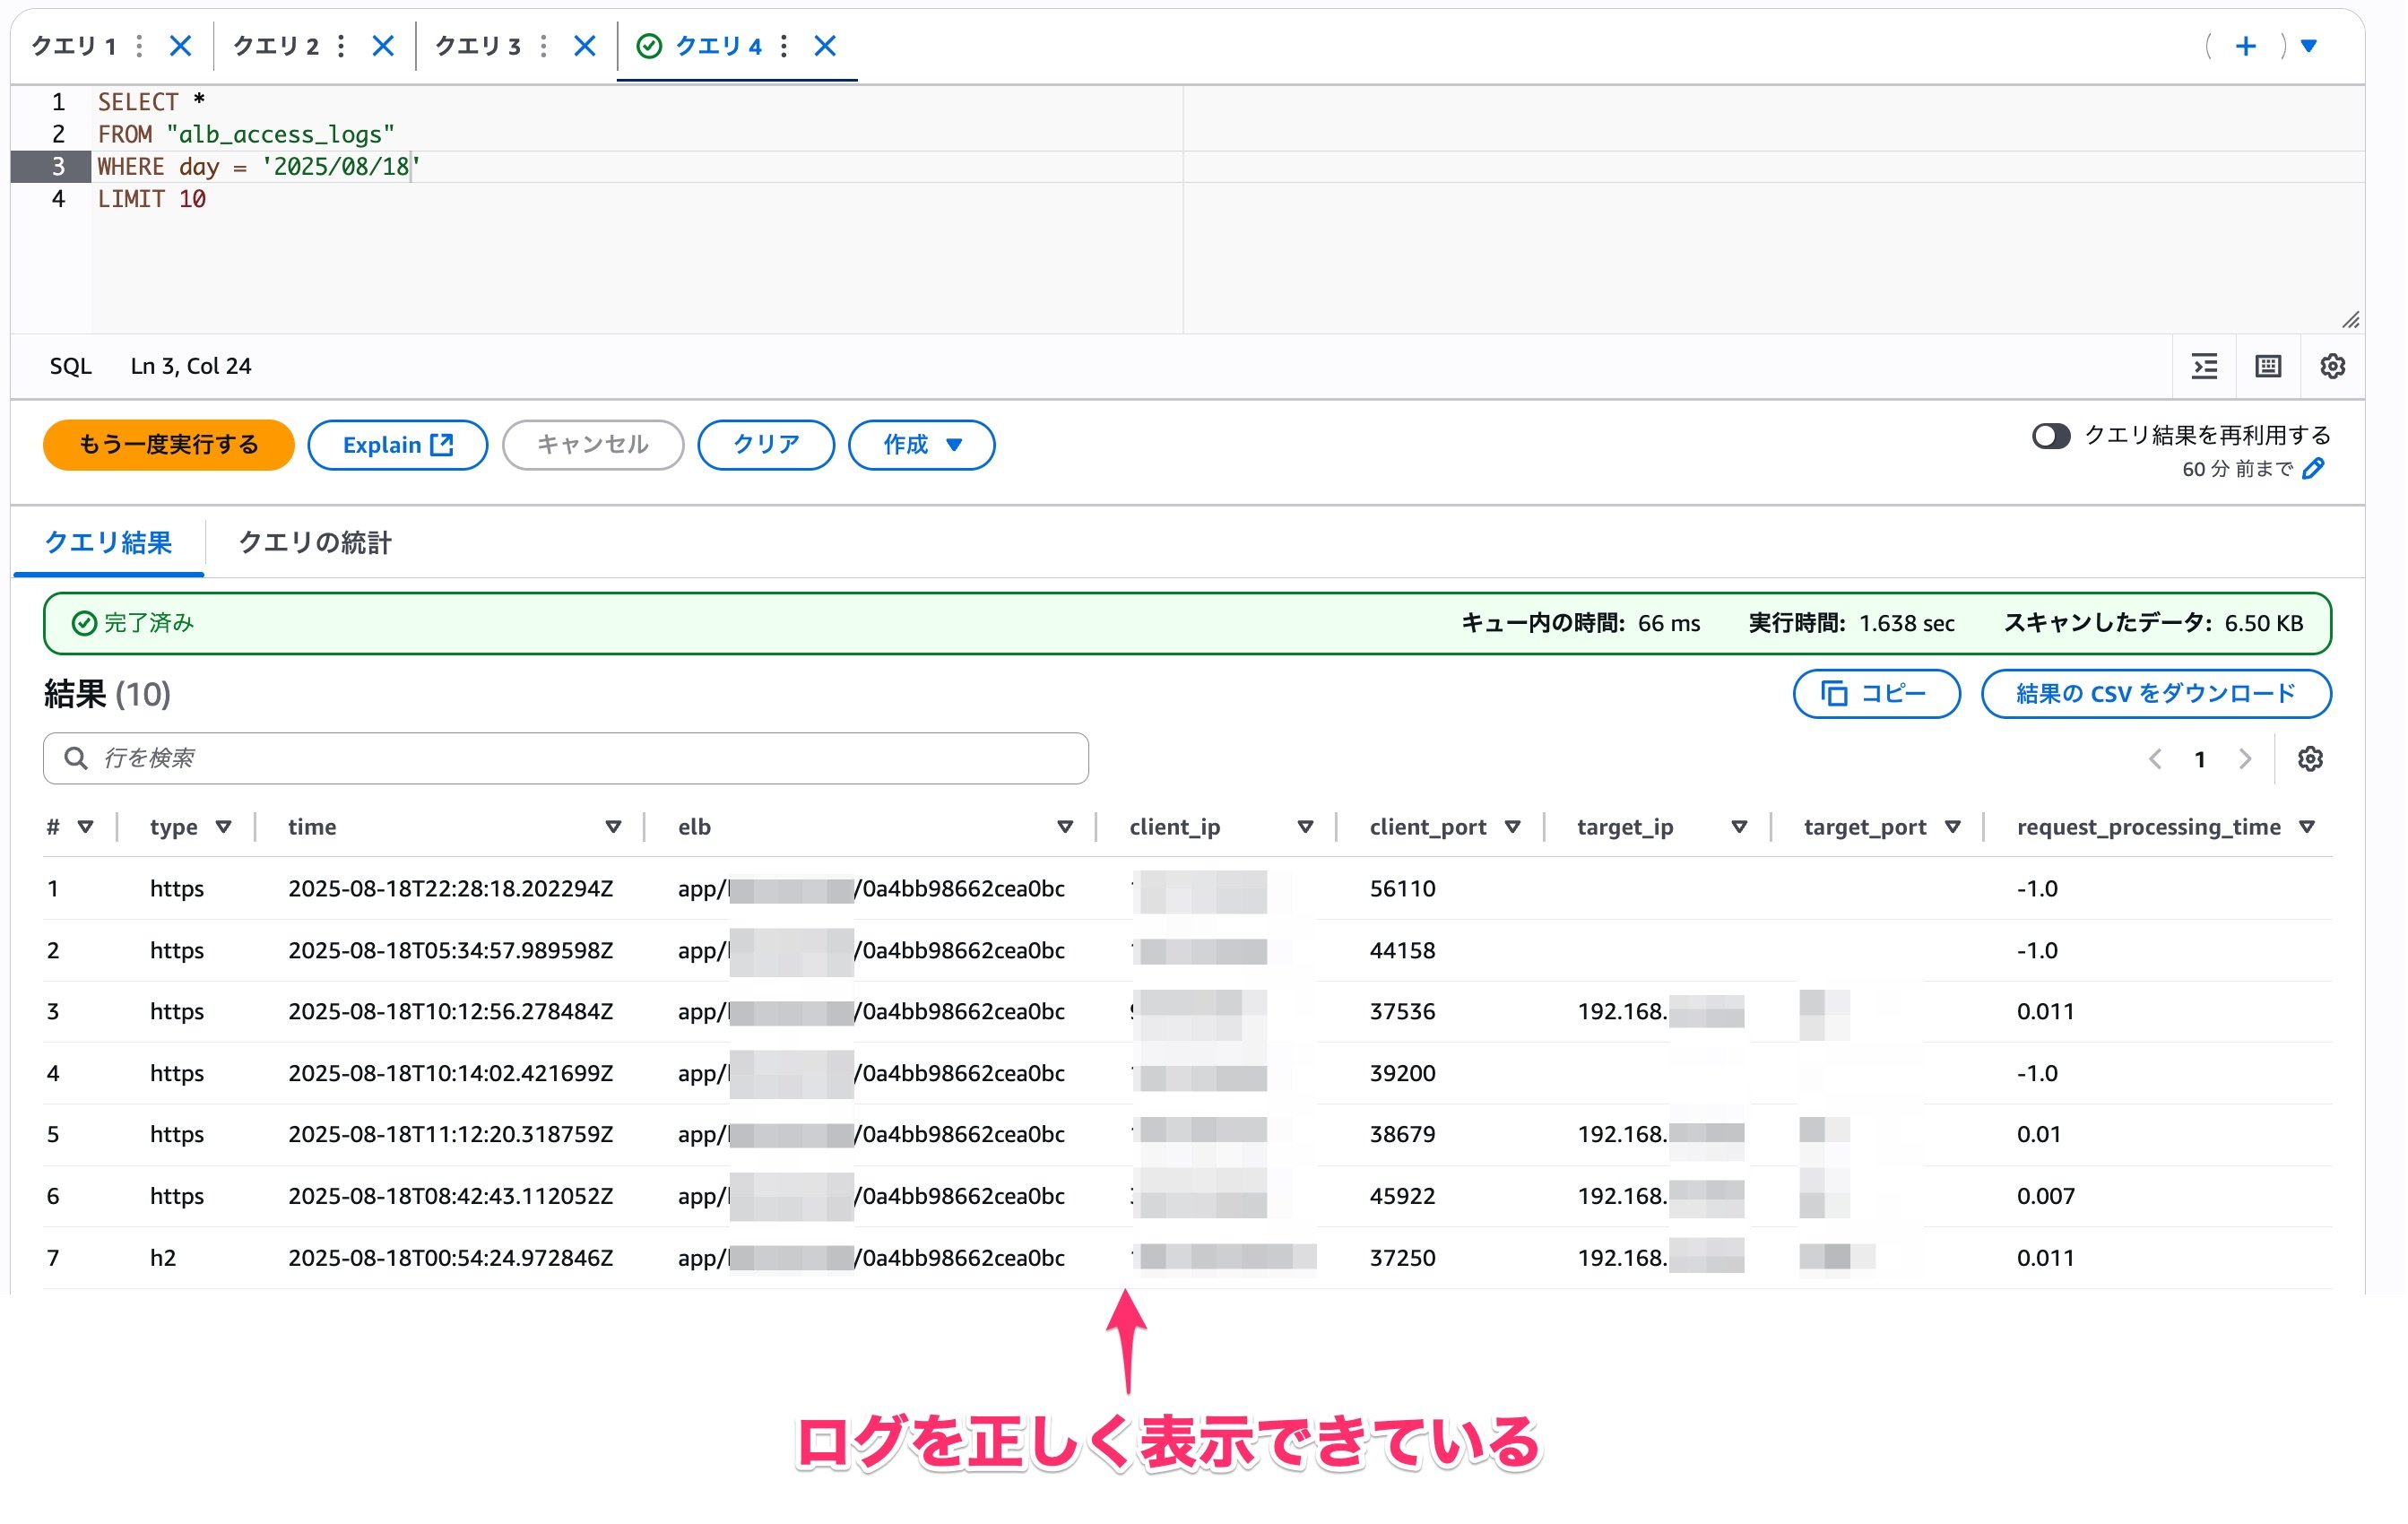2408x1524 pixels.
Task: Select time cell 2025-08-18T11:12:20.318759Z
Action: pyautogui.click(x=450, y=1134)
